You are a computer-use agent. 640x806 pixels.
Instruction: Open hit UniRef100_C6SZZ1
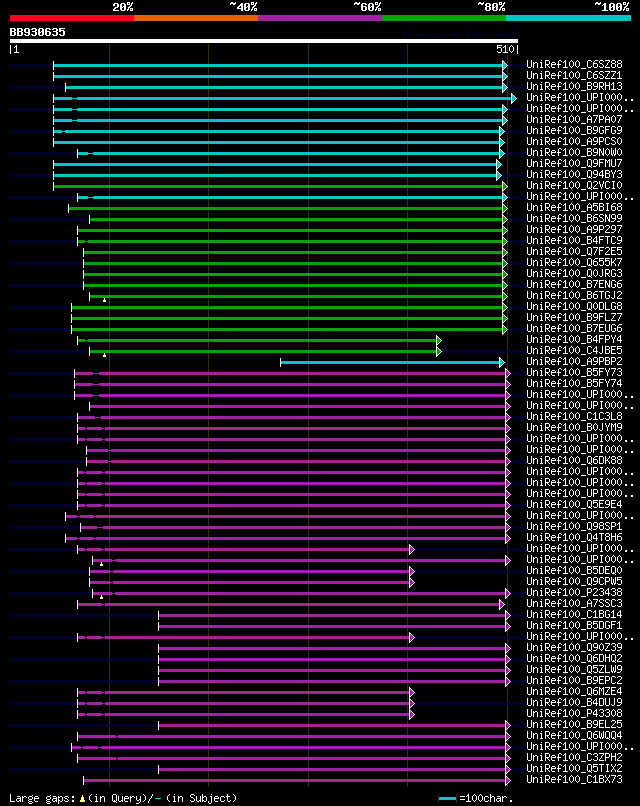point(574,76)
